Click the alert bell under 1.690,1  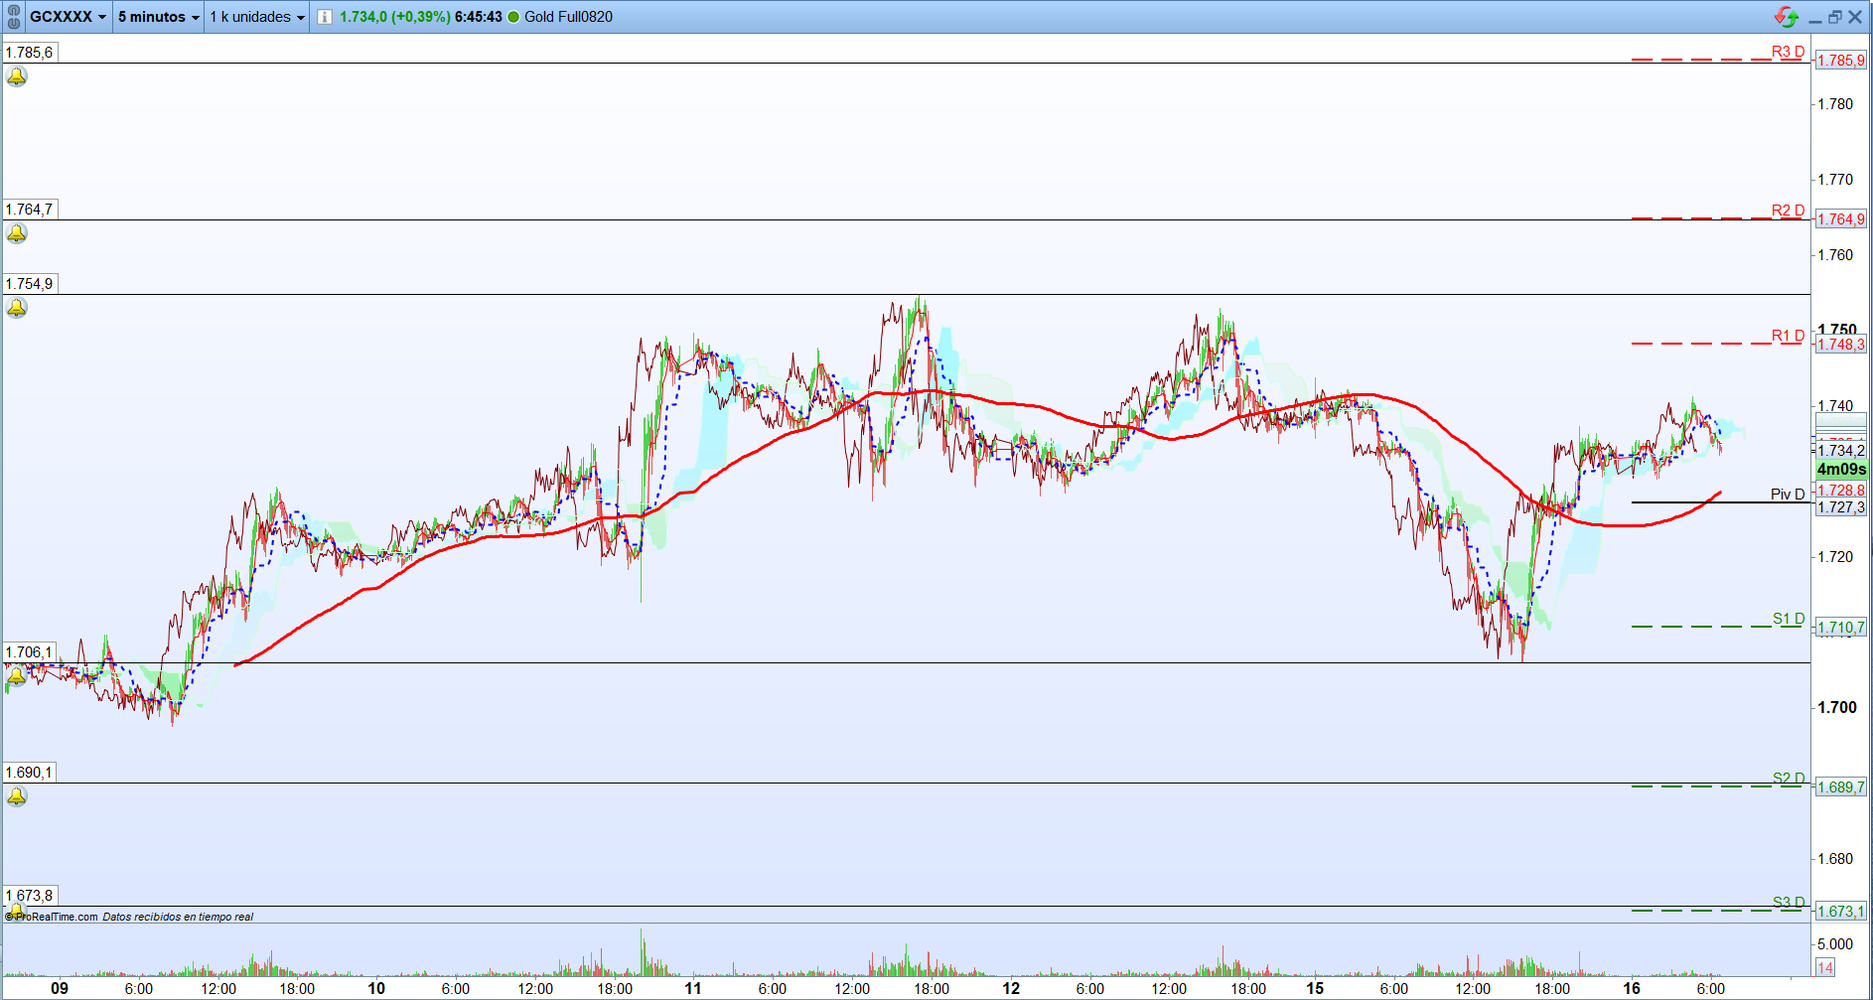pos(16,796)
